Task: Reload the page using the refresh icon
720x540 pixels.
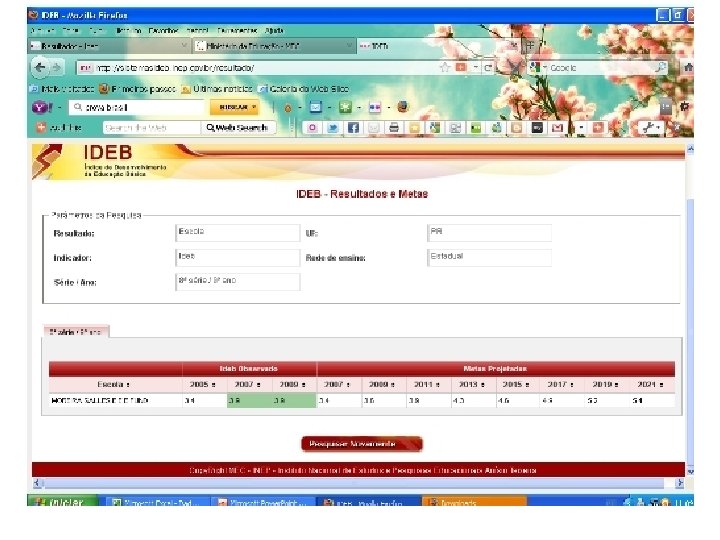Action: point(488,68)
